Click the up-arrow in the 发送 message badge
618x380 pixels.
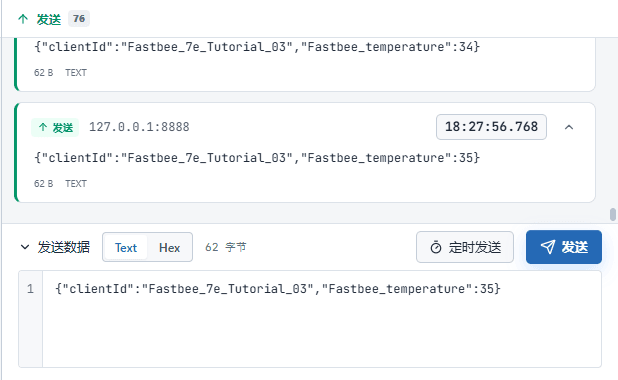pyautogui.click(x=43, y=127)
